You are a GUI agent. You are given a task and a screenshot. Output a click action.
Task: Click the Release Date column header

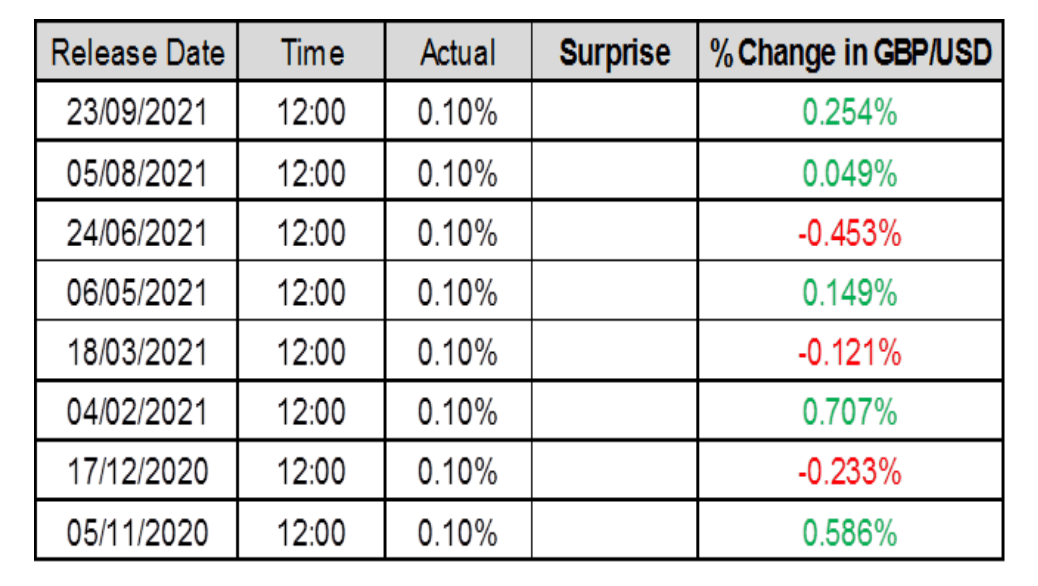[x=137, y=53]
